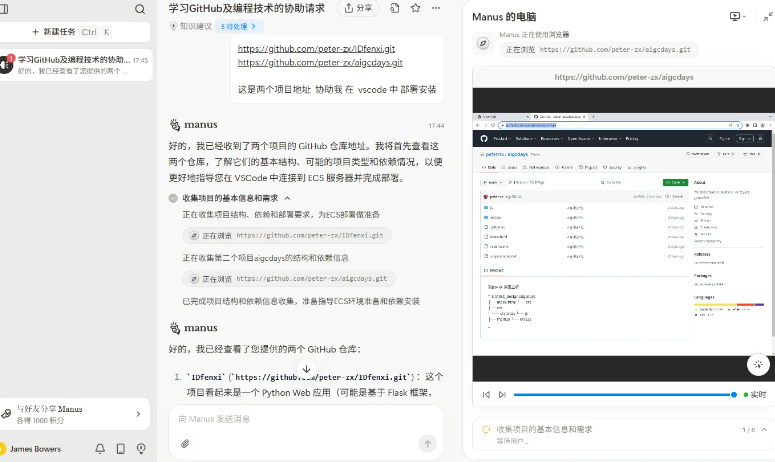Click the browser preview screenshot thumbnail
This screenshot has width=775, height=462.
(x=624, y=235)
